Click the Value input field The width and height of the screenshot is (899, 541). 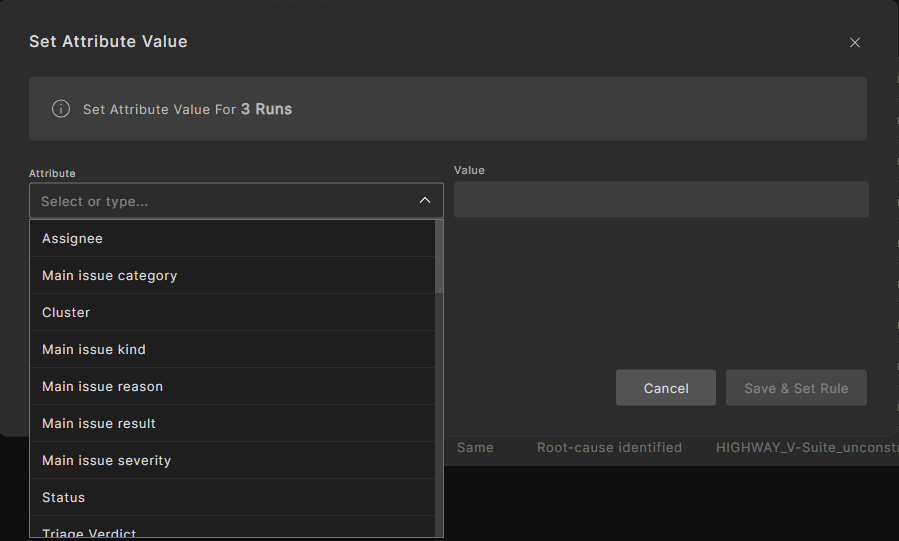(x=660, y=200)
